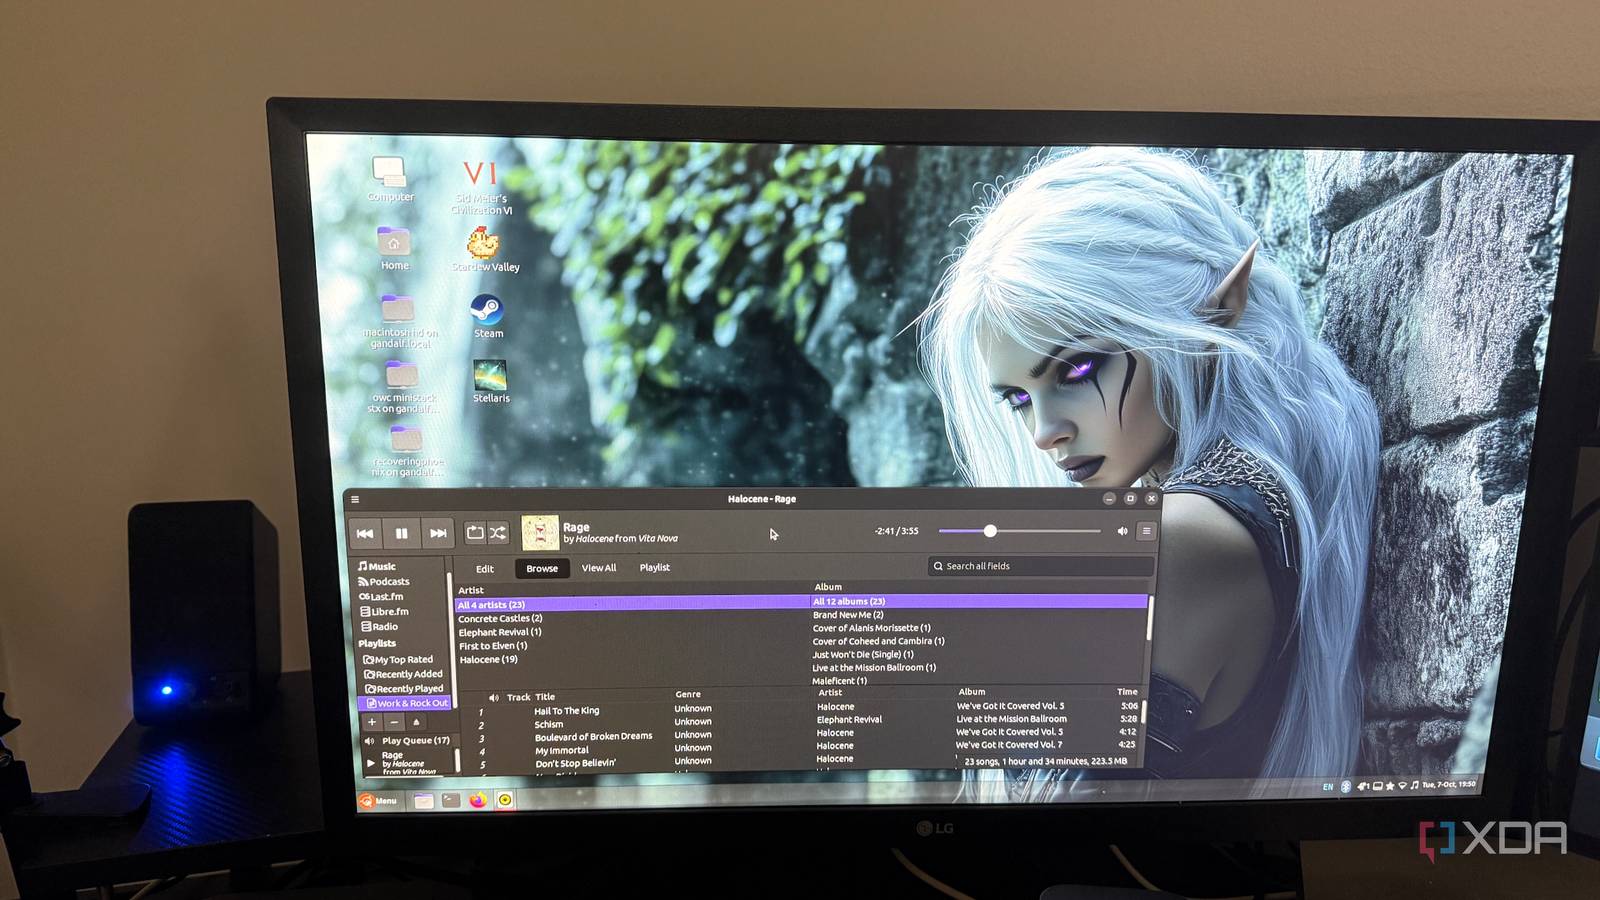Switch to the View All tab
This screenshot has width=1600, height=900.
(599, 567)
